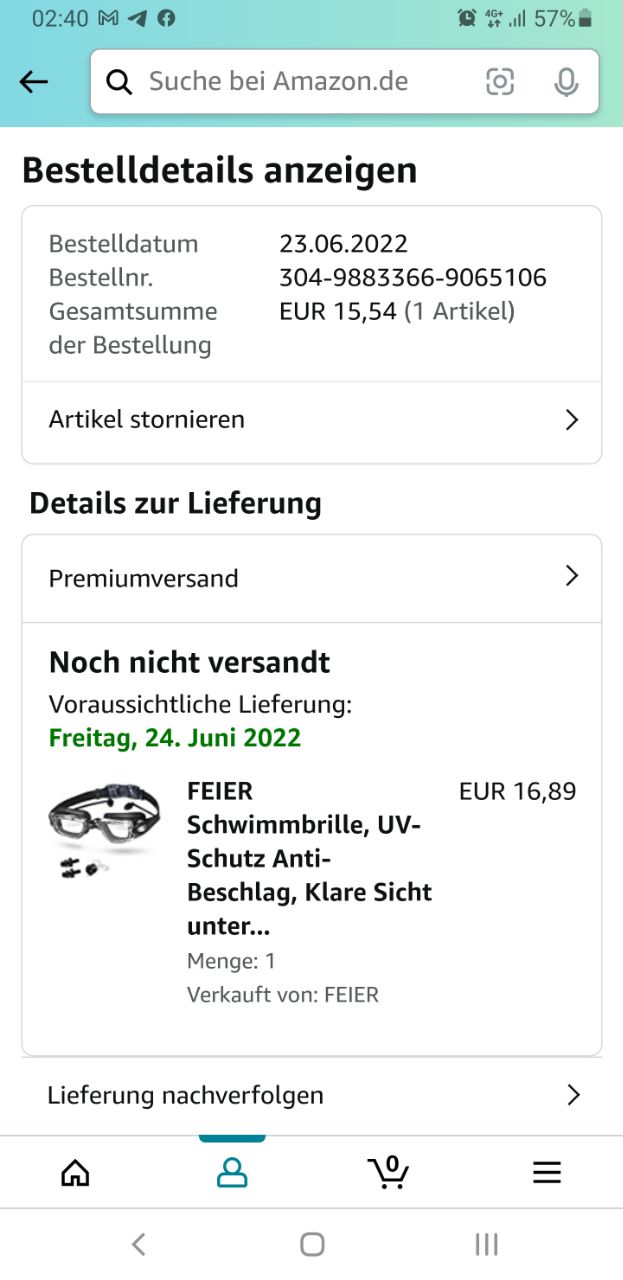This screenshot has height=1280, width=623.
Task: Open Lieferung nachverfolgen tracking
Action: coord(312,1095)
